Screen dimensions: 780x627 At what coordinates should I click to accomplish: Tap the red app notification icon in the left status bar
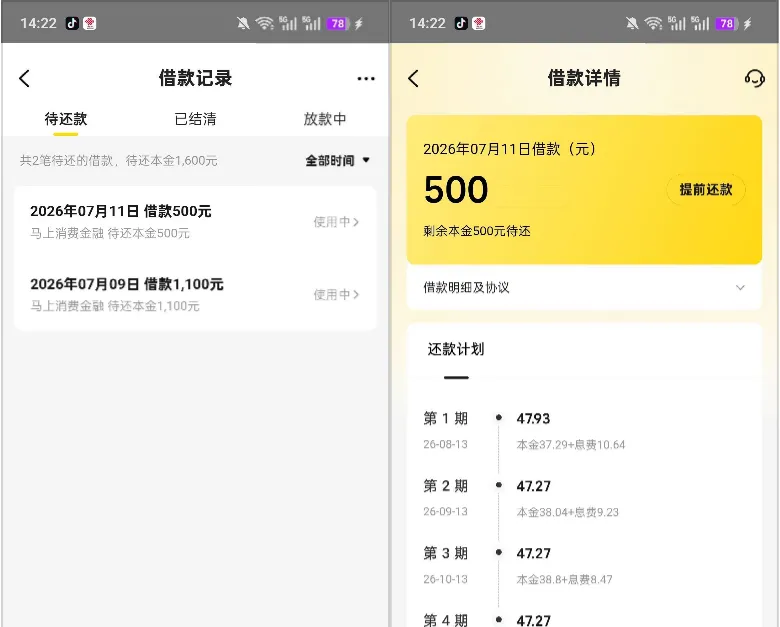[90, 23]
